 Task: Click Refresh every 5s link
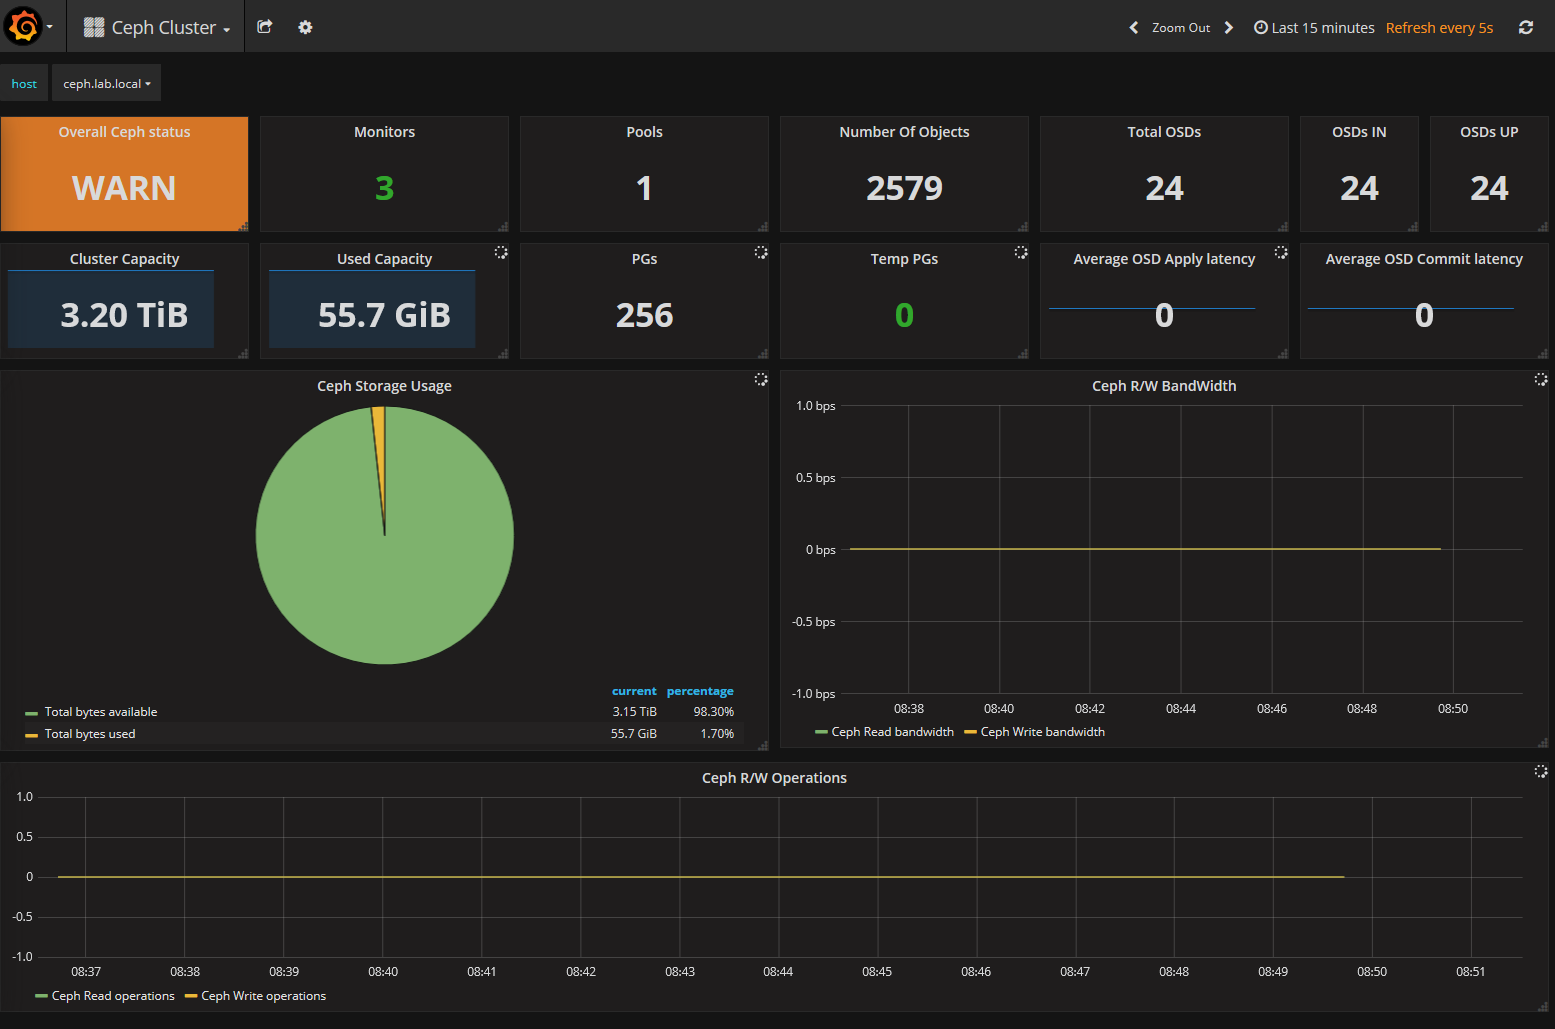coord(1439,28)
